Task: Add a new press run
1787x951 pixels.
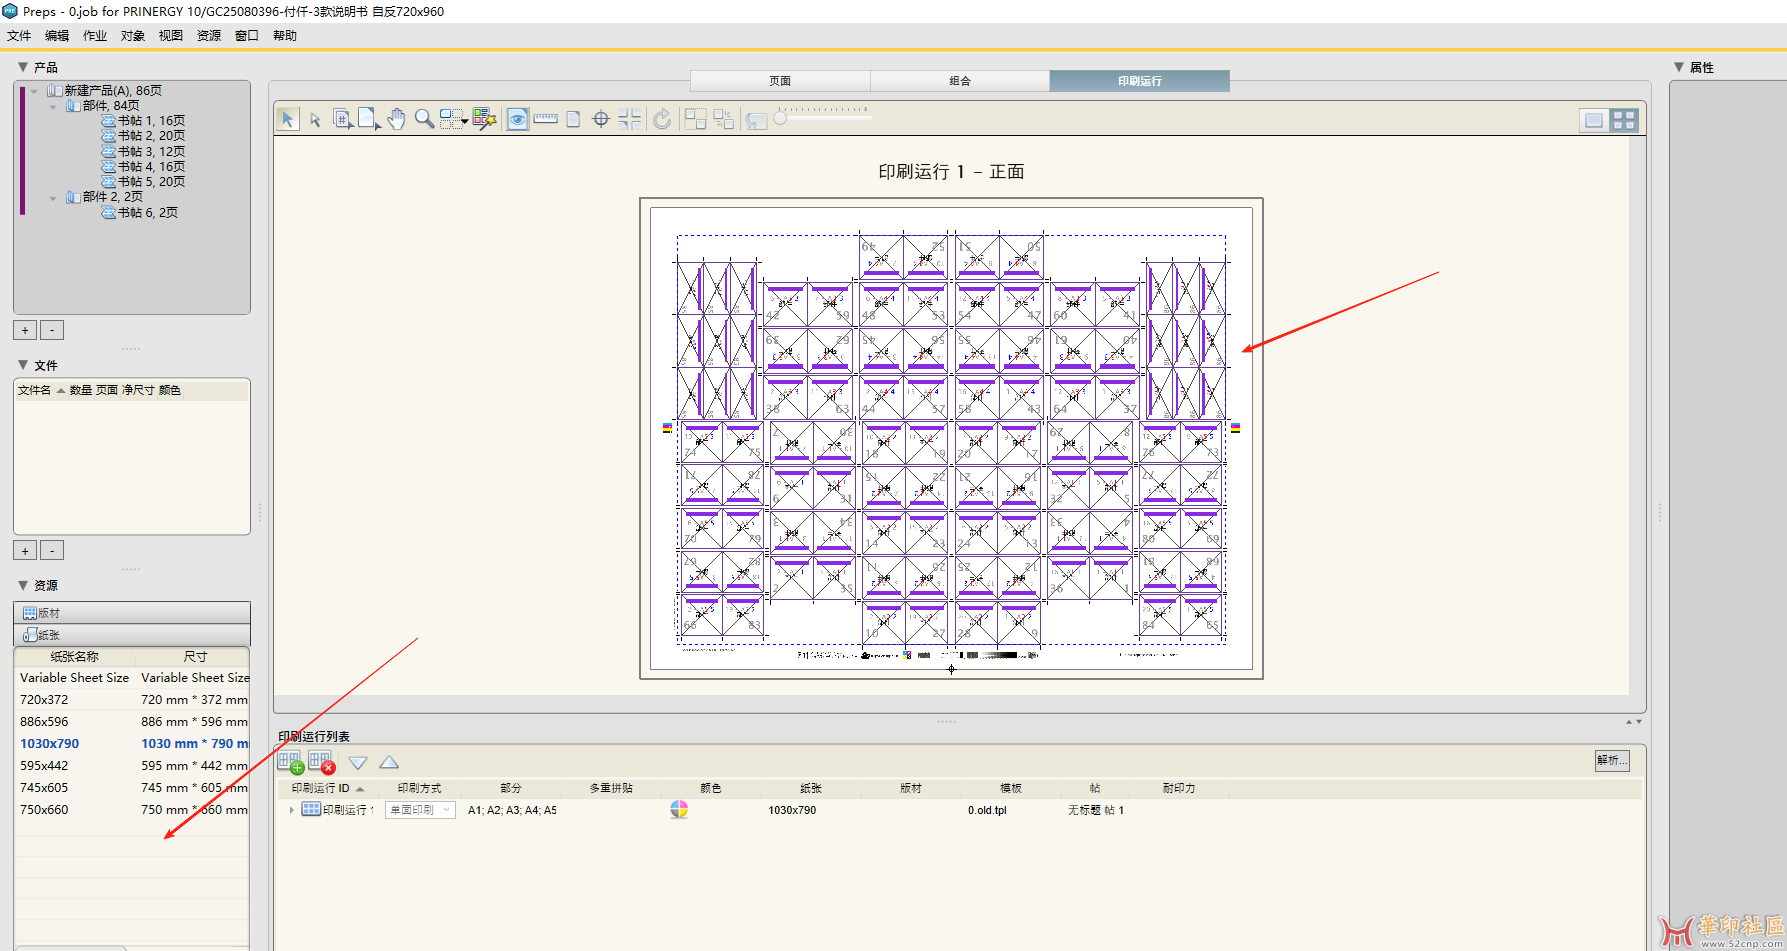Action: tap(290, 762)
